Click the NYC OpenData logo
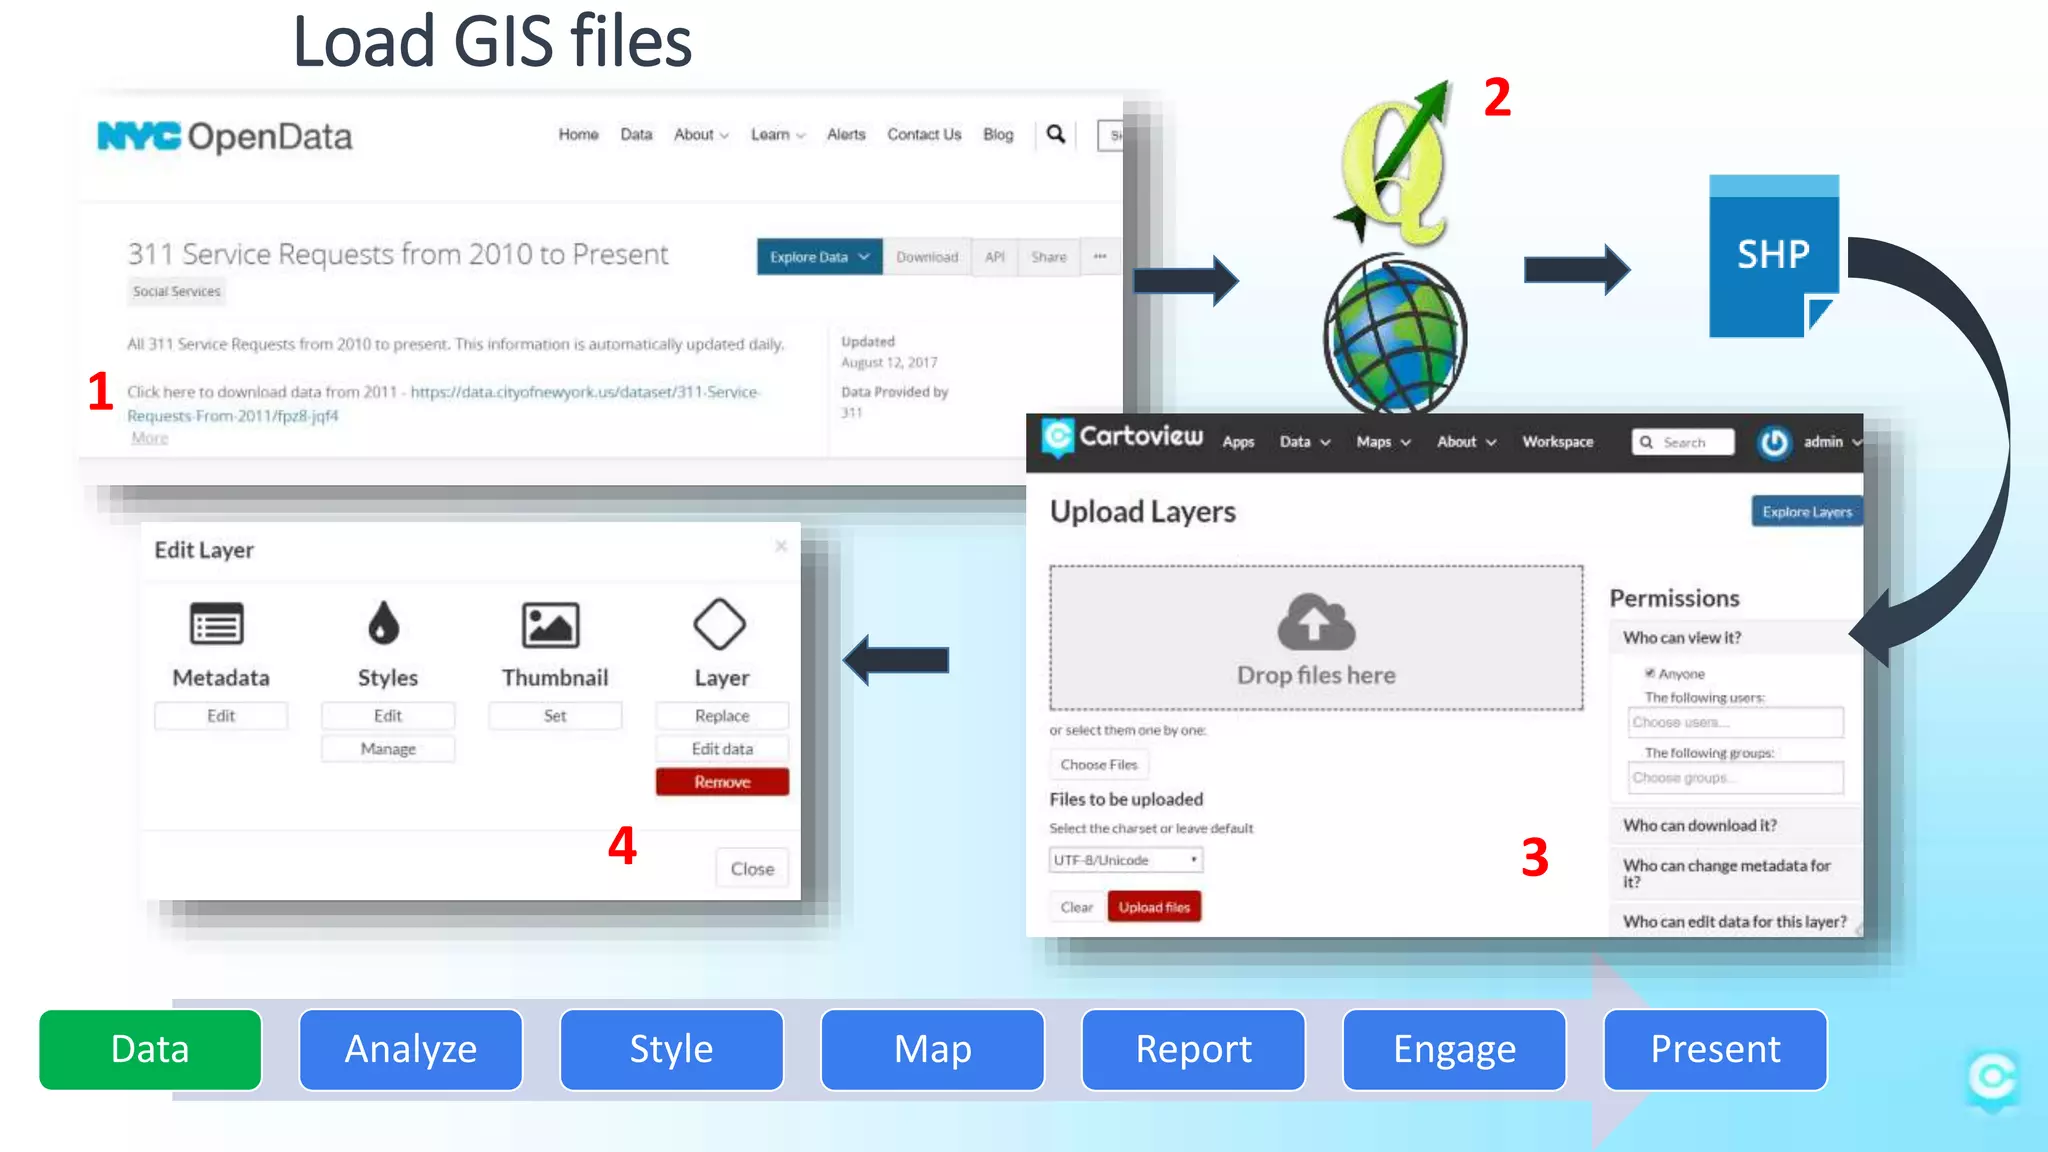This screenshot has width=2048, height=1152. point(224,137)
